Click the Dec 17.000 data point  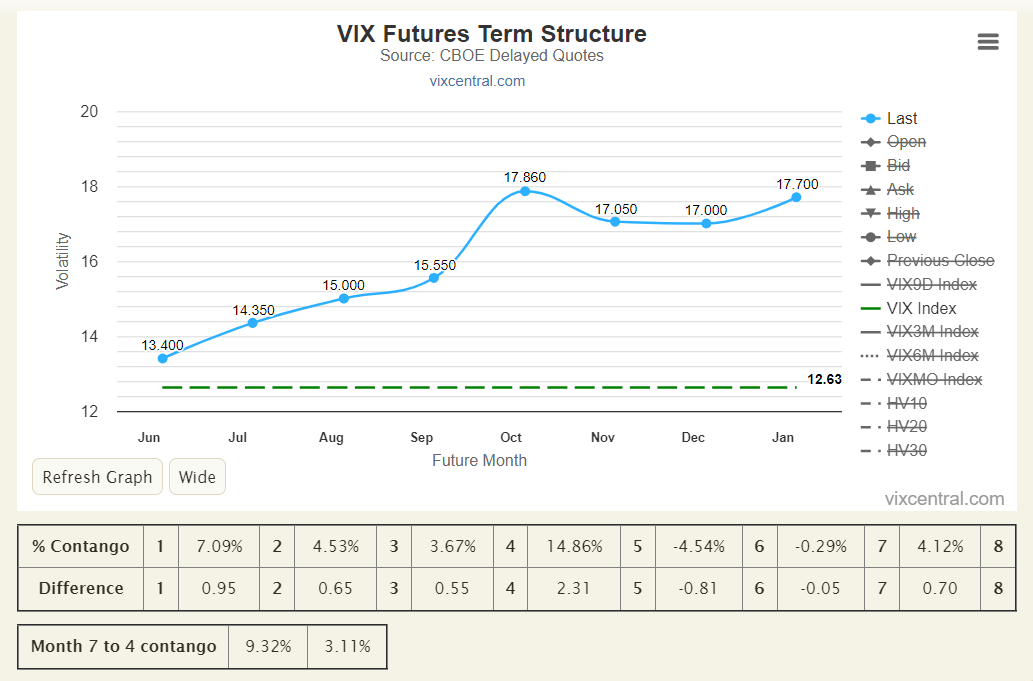pos(706,223)
